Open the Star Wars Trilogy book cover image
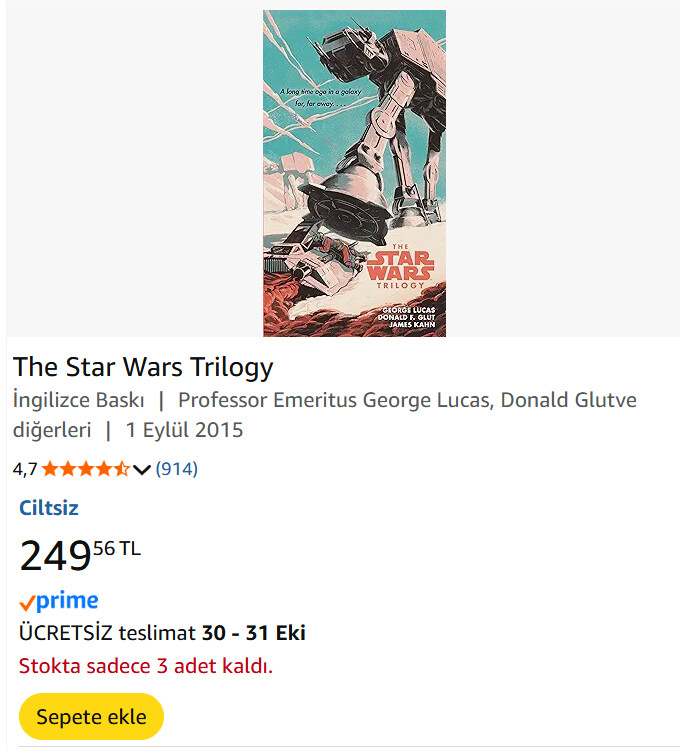Screen dimensions: 680x751 pyautogui.click(x=354, y=173)
